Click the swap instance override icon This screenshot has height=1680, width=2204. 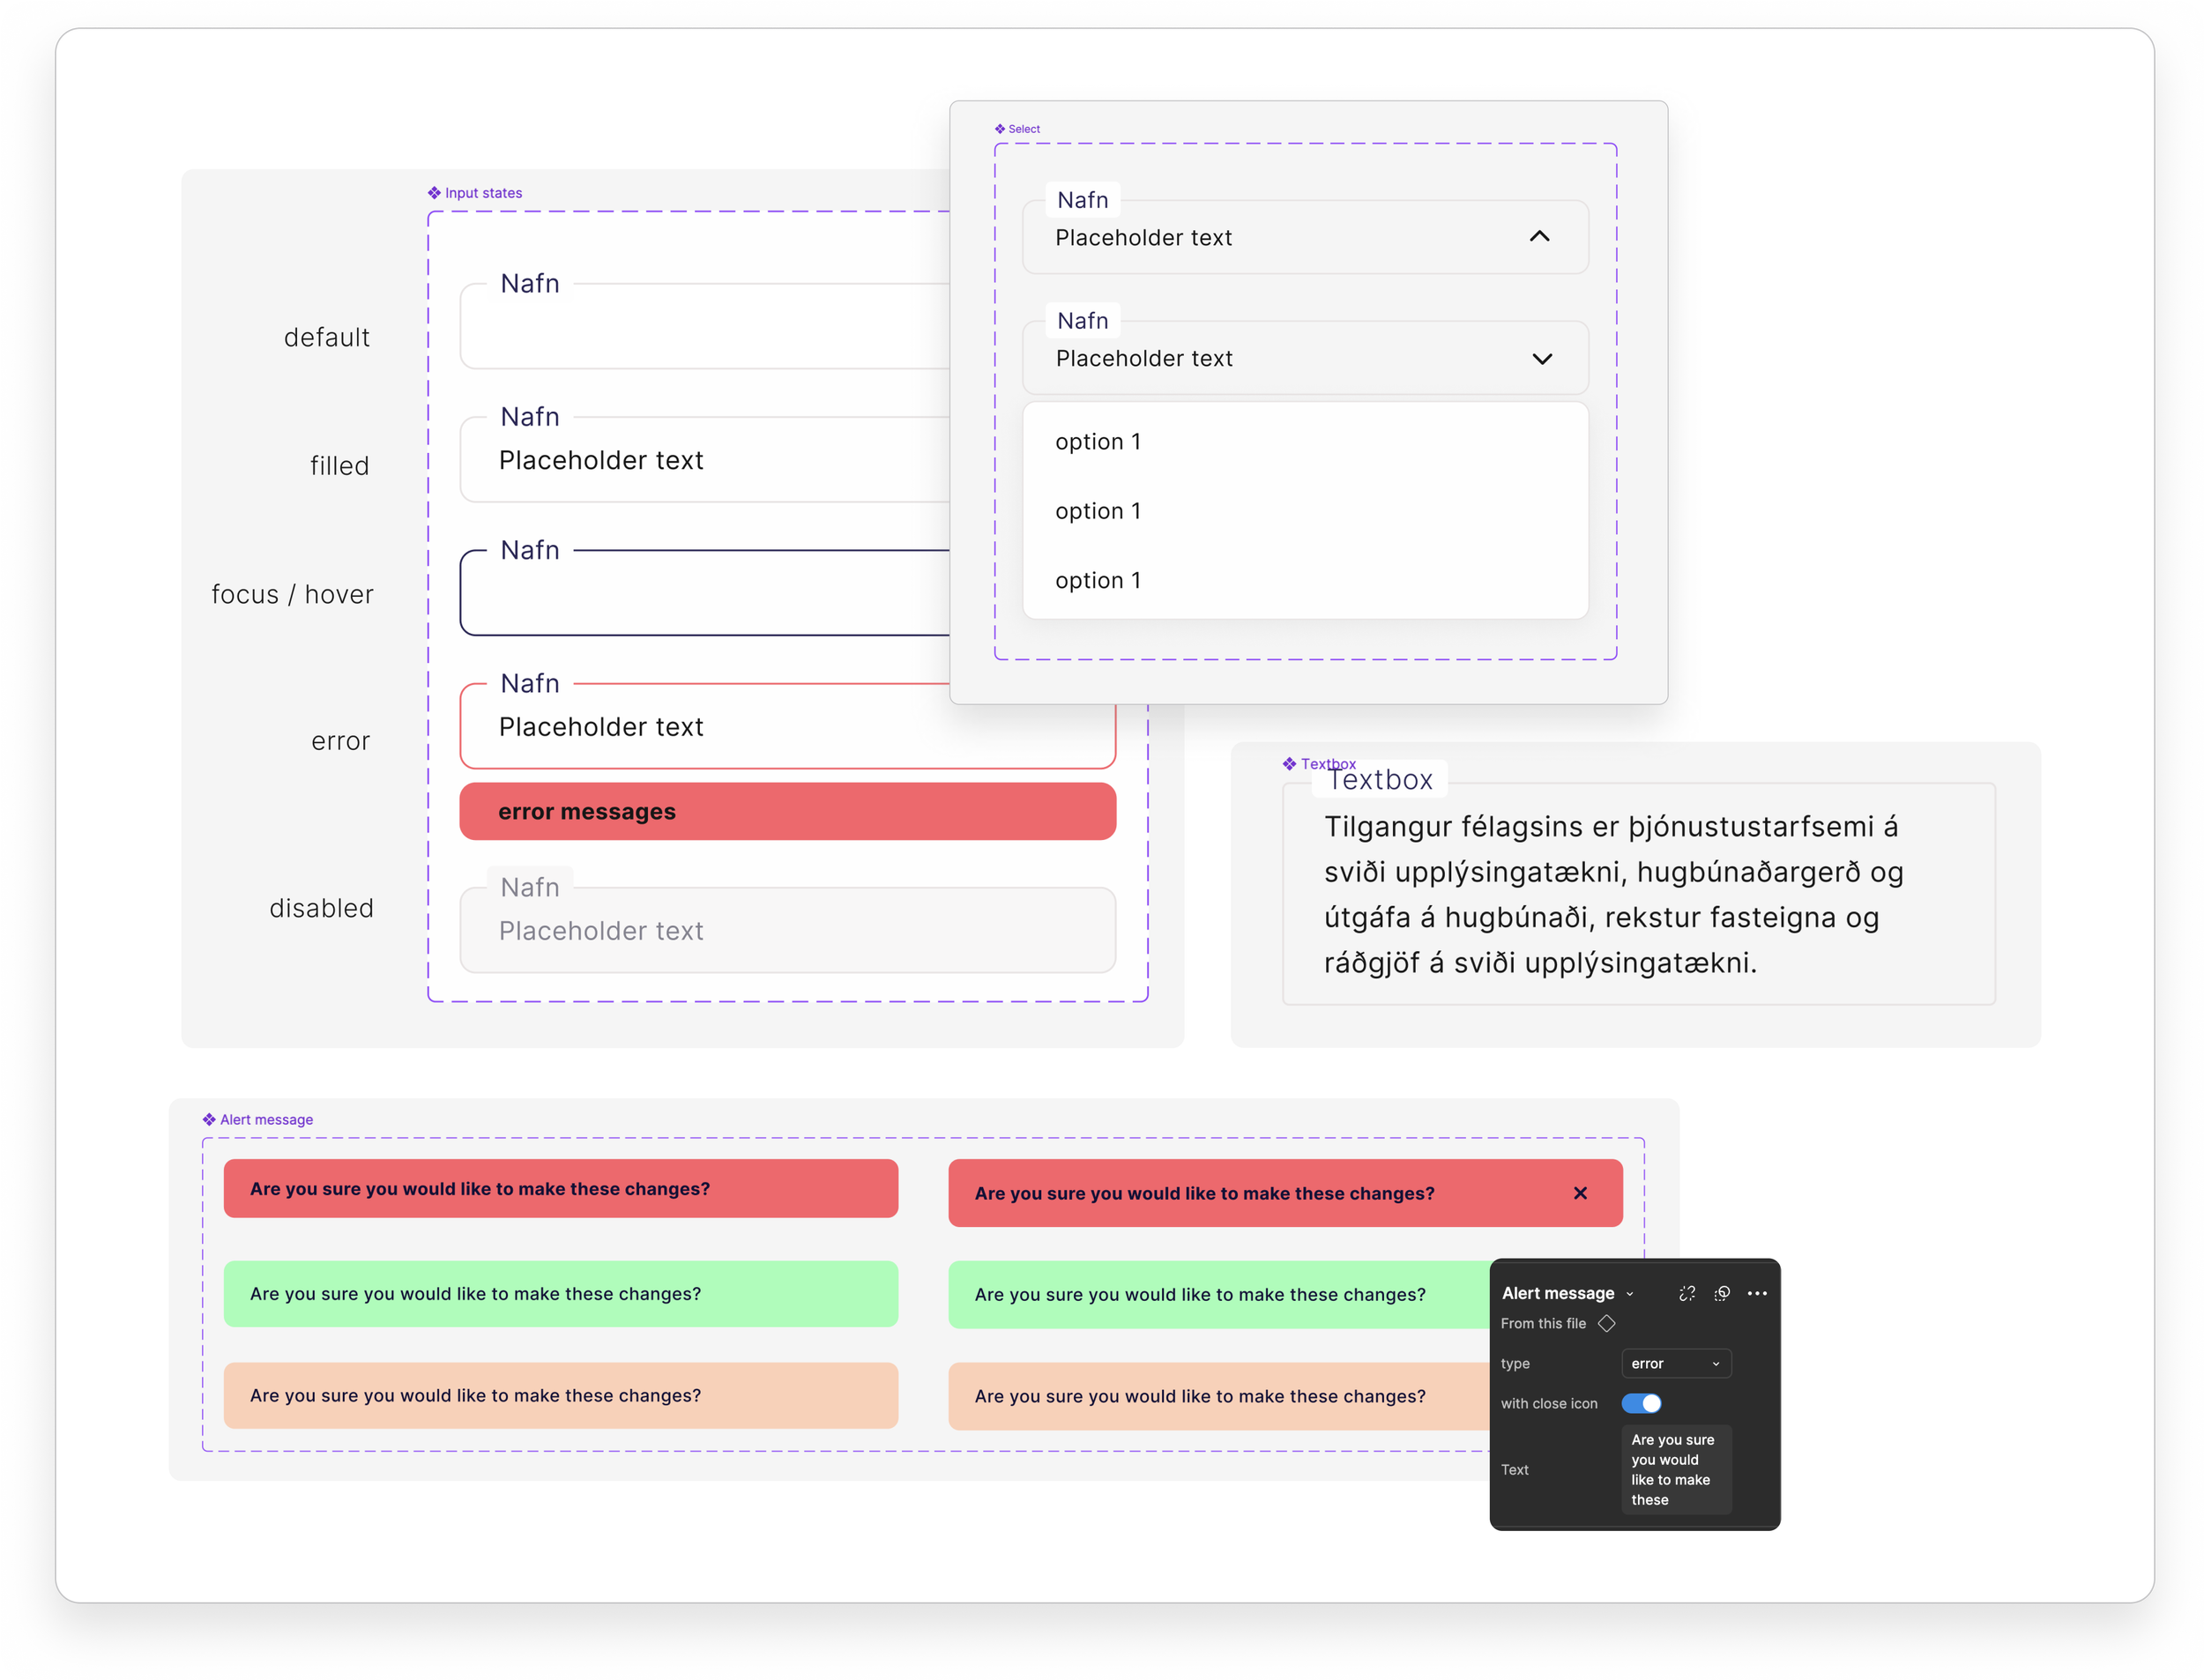tap(1722, 1293)
